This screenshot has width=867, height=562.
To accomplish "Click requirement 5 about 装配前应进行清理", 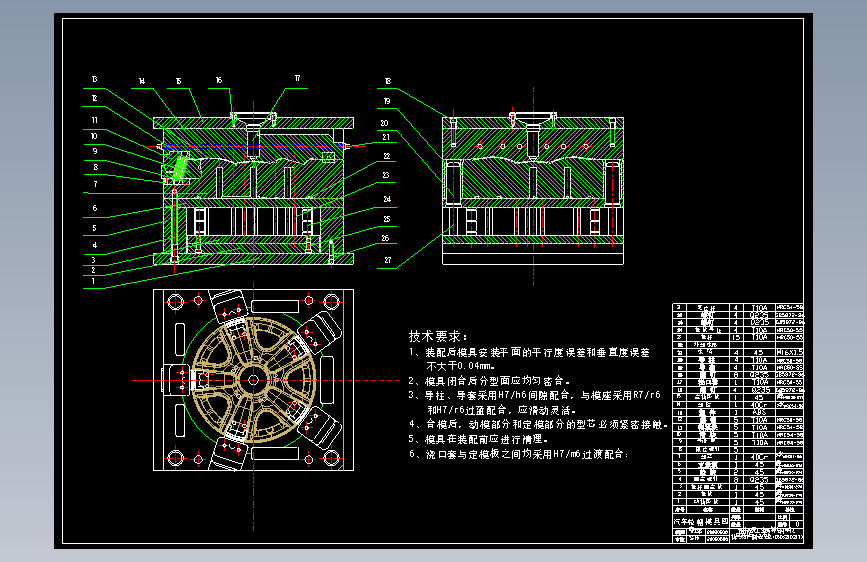I will click(x=478, y=439).
